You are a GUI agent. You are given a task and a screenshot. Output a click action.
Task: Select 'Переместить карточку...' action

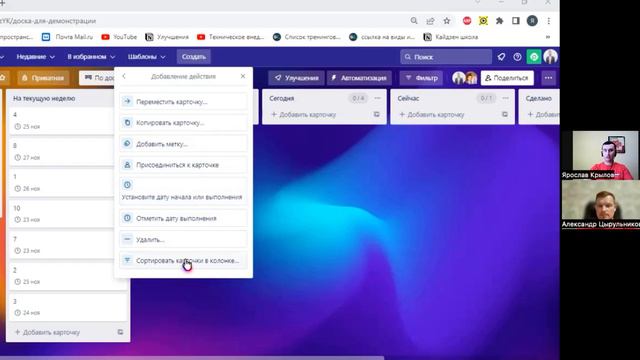tap(183, 102)
